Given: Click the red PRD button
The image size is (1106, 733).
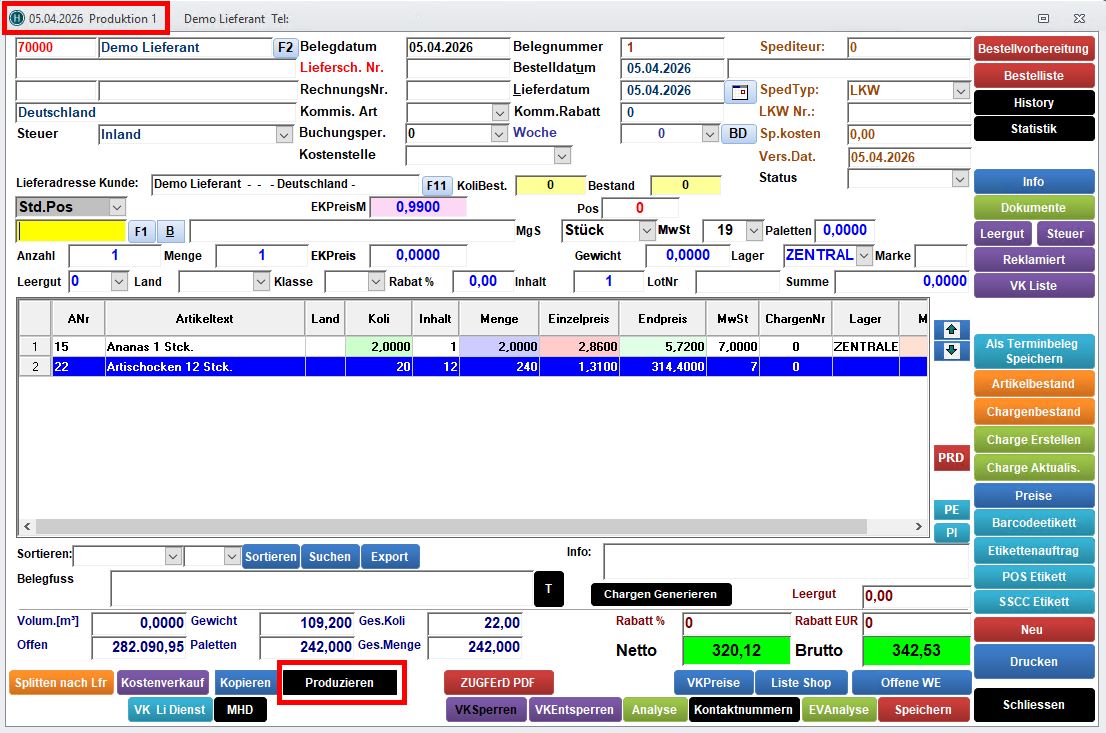Looking at the screenshot, I should pyautogui.click(x=950, y=458).
